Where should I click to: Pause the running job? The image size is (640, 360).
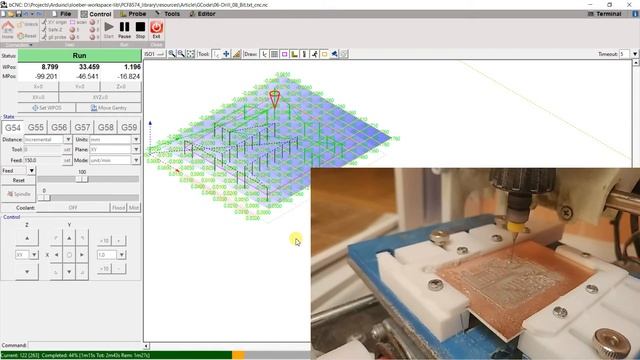[124, 29]
